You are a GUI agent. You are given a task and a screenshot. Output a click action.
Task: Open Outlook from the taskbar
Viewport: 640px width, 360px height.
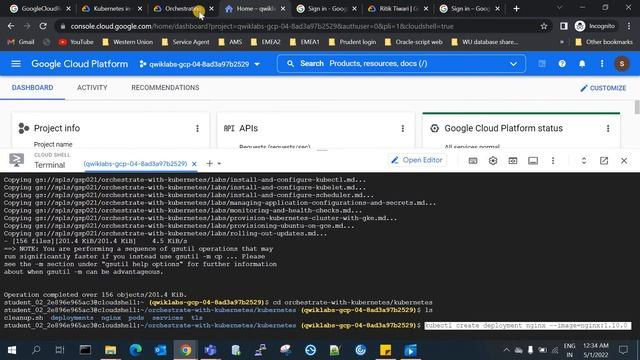pyautogui.click(x=160, y=350)
